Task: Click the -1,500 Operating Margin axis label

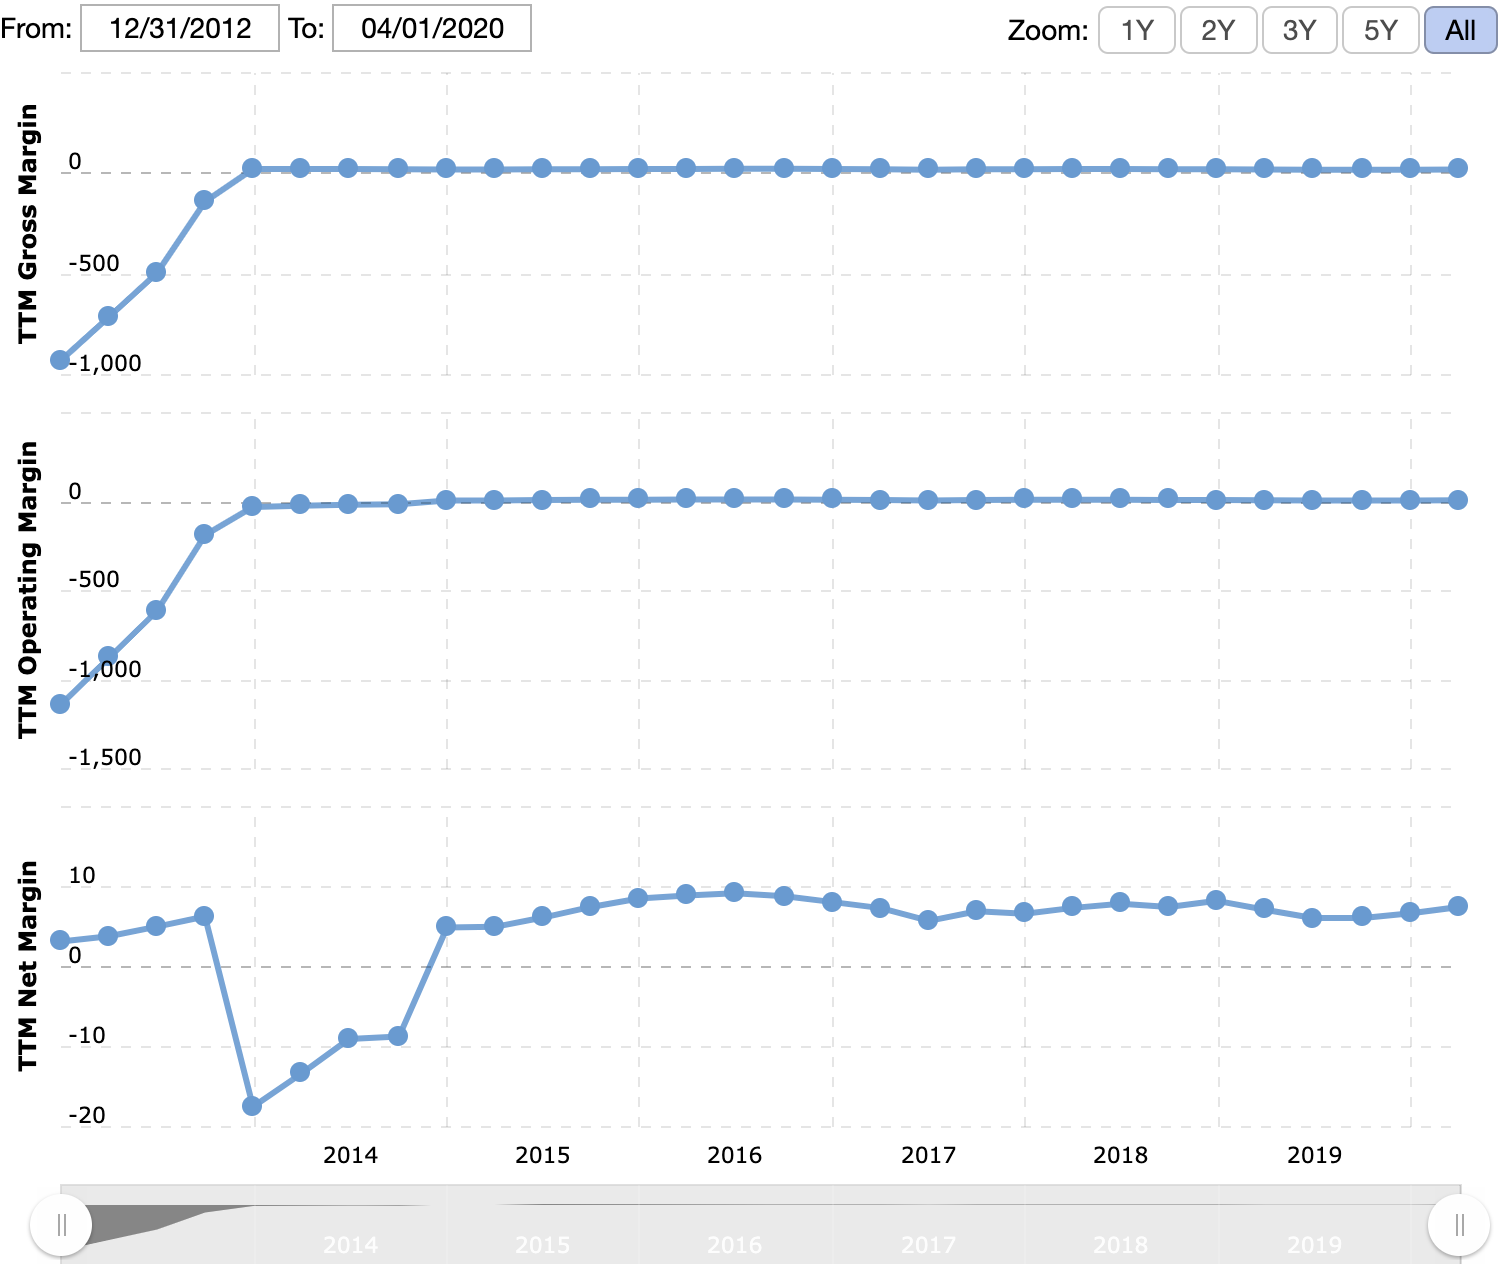Action: [105, 757]
